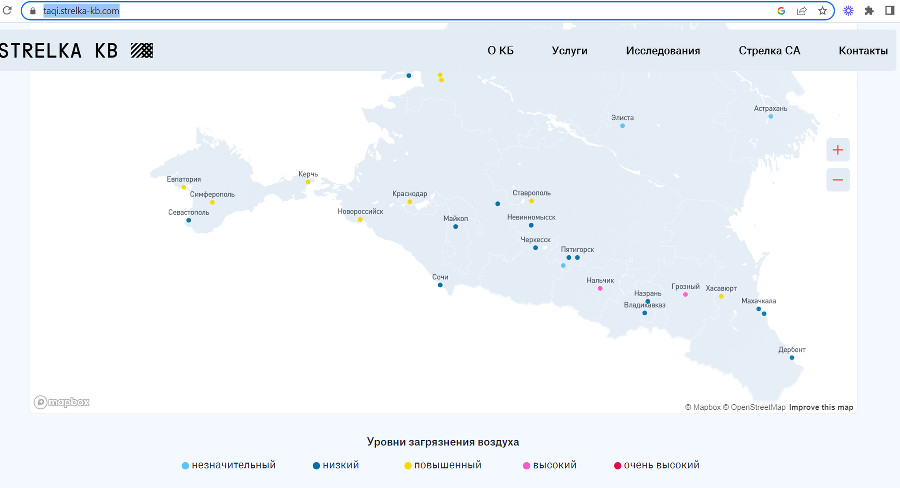
Task: Open the browser side panel icon
Action: tap(890, 10)
